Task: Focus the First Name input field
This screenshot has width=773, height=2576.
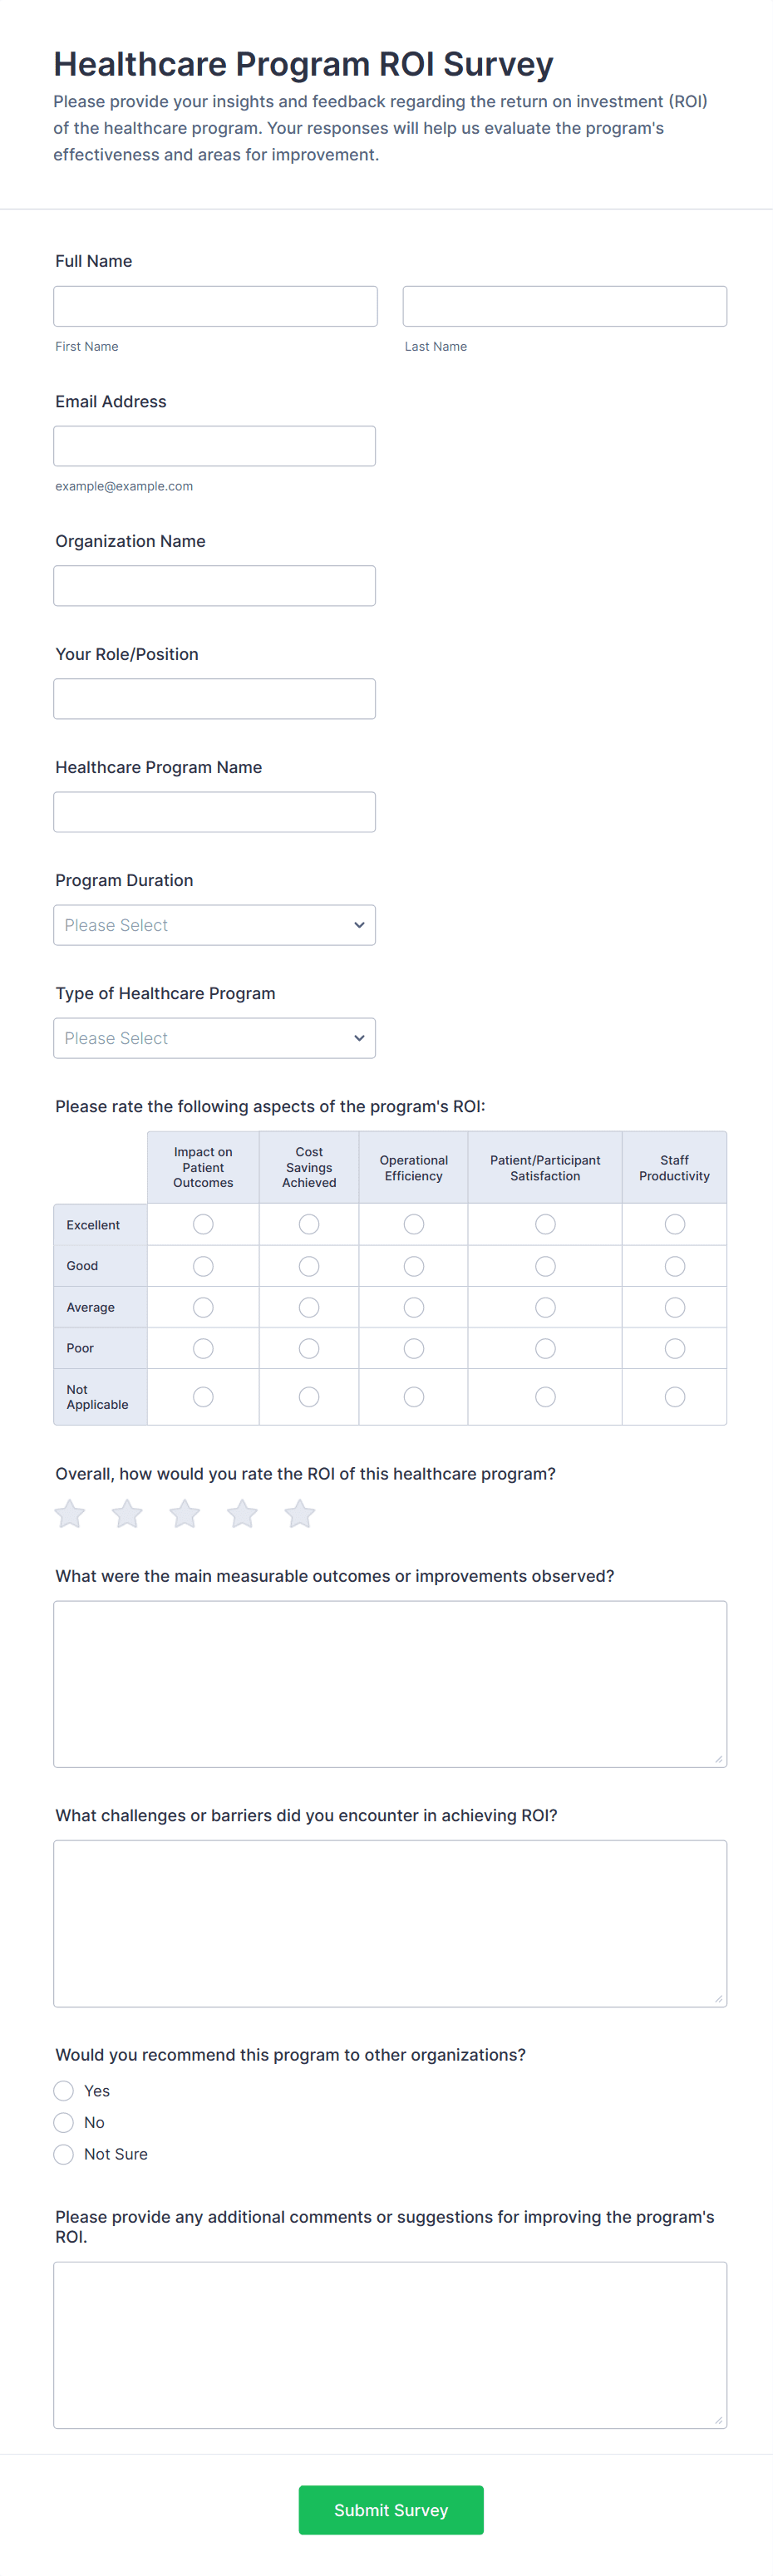Action: [x=215, y=306]
